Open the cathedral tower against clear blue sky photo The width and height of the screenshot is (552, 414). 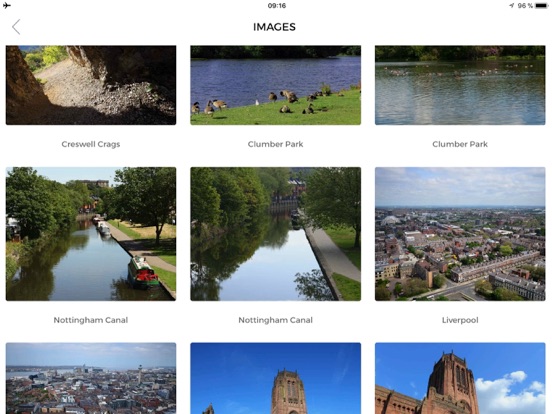click(x=276, y=378)
